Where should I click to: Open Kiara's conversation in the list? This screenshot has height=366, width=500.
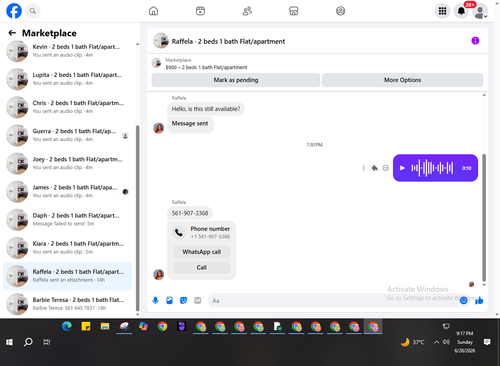67,248
